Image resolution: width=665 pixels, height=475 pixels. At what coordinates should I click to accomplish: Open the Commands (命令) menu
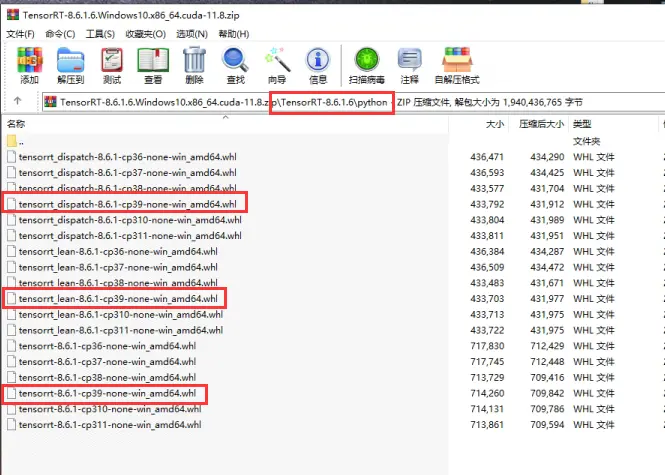60,34
